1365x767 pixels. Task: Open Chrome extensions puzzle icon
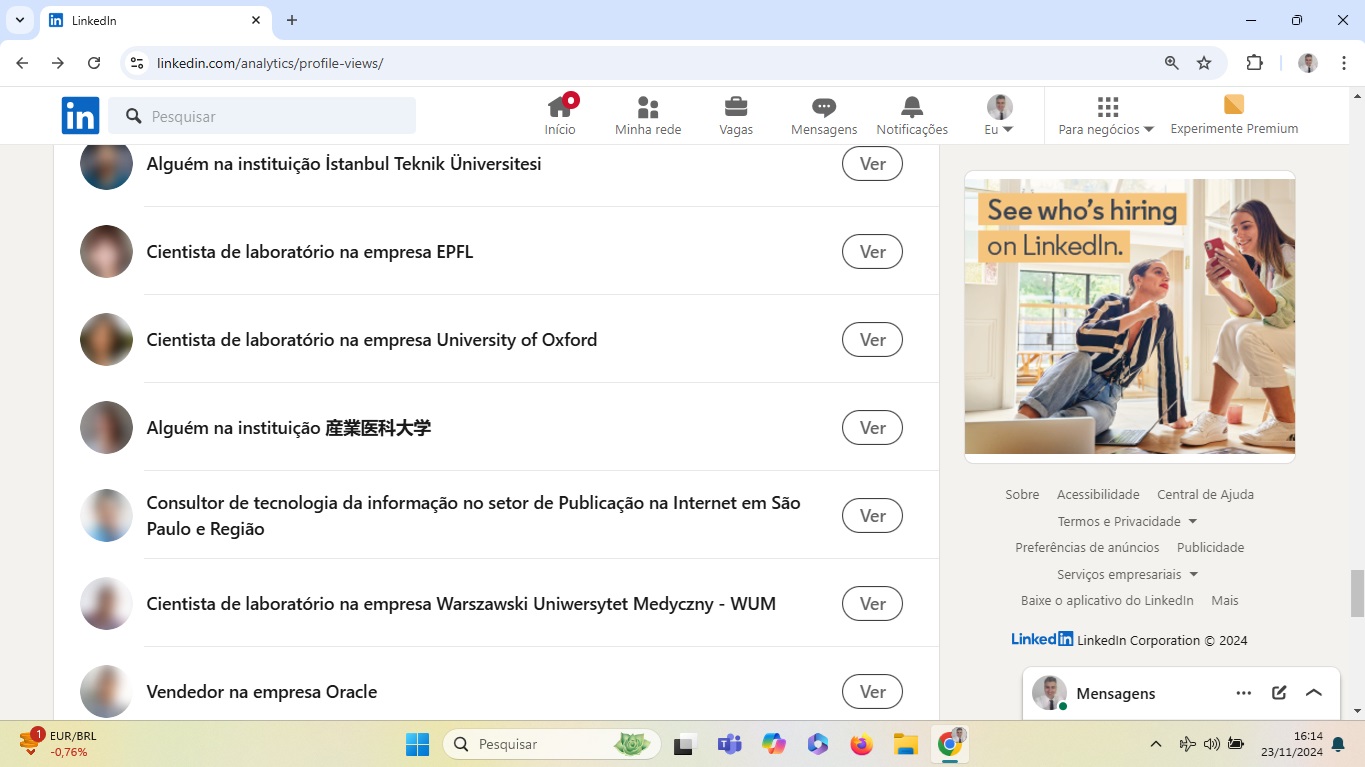point(1254,63)
